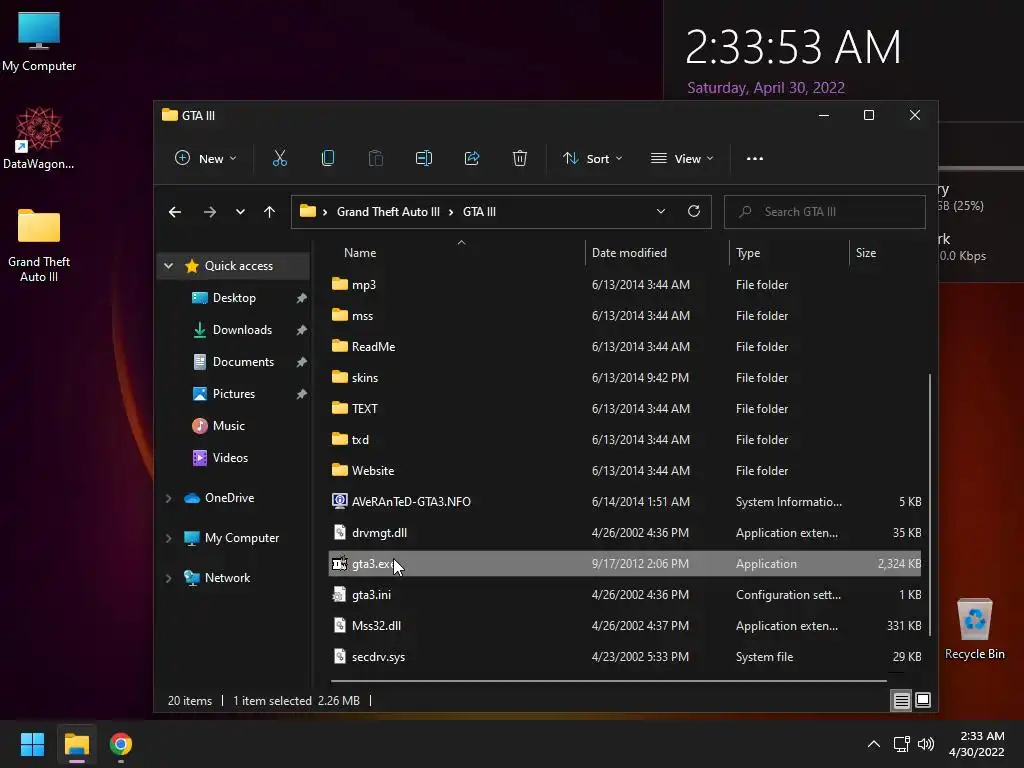This screenshot has width=1024, height=768.
Task: Click the Delete trash can icon
Action: point(520,158)
